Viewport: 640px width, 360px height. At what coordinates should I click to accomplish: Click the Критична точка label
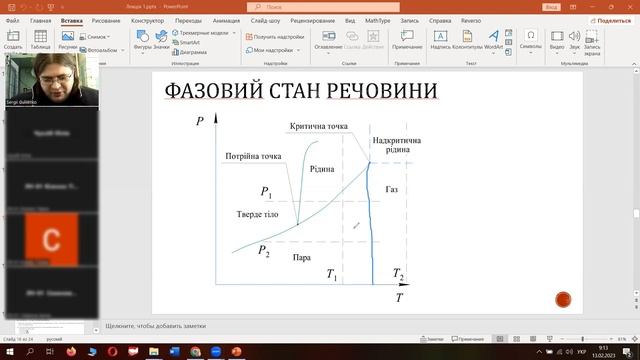tap(319, 126)
